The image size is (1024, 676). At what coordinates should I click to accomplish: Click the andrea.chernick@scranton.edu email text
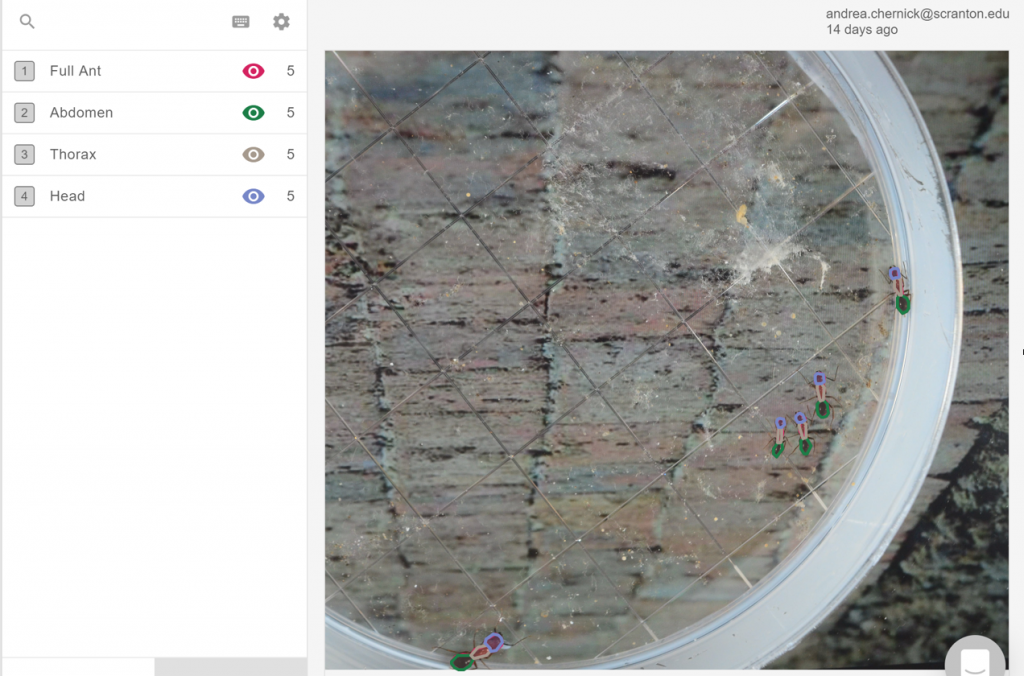pyautogui.click(x=917, y=13)
